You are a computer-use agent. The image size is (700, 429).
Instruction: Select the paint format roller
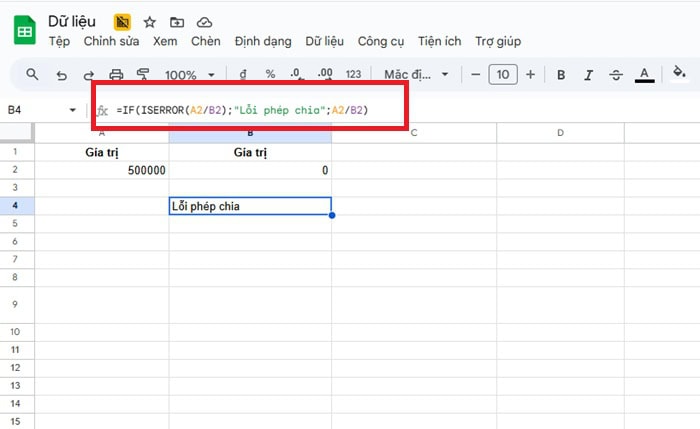[x=142, y=74]
